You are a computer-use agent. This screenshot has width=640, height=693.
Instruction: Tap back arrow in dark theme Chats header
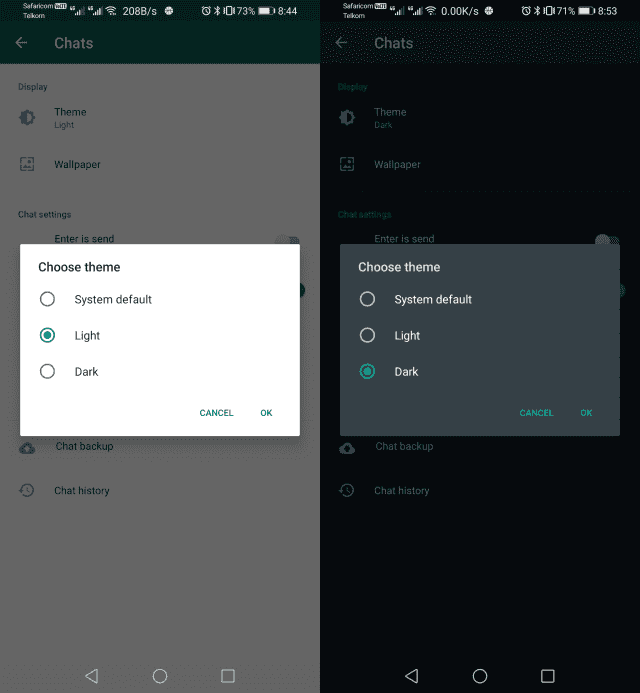342,43
